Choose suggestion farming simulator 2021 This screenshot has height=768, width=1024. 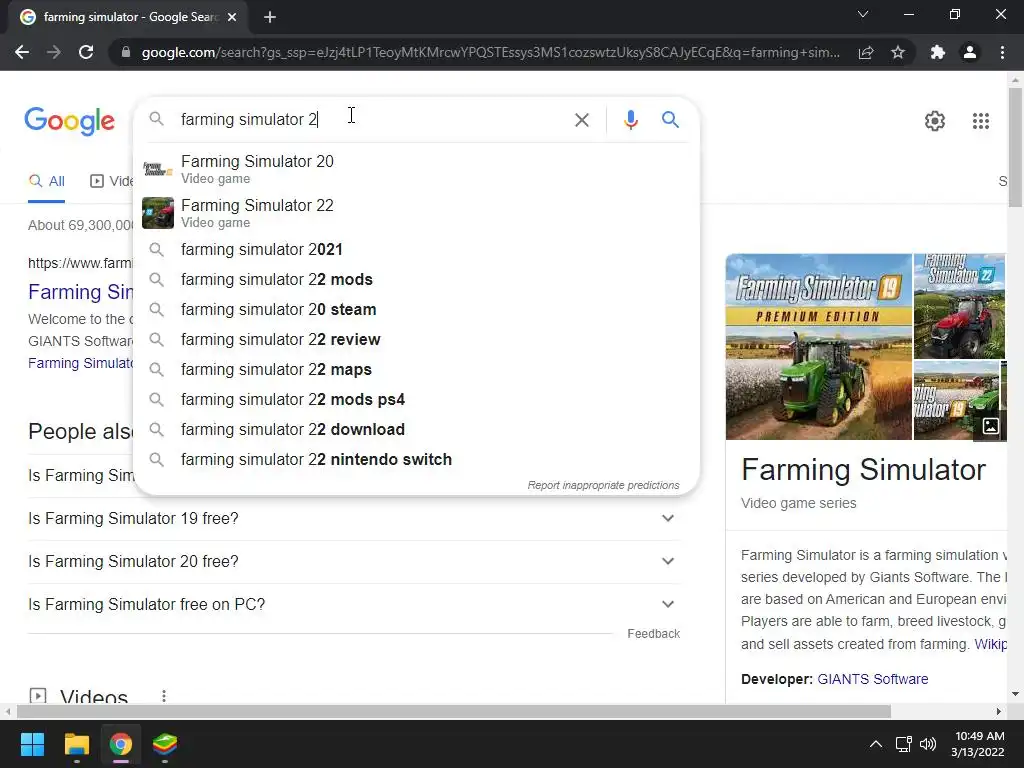click(416, 249)
